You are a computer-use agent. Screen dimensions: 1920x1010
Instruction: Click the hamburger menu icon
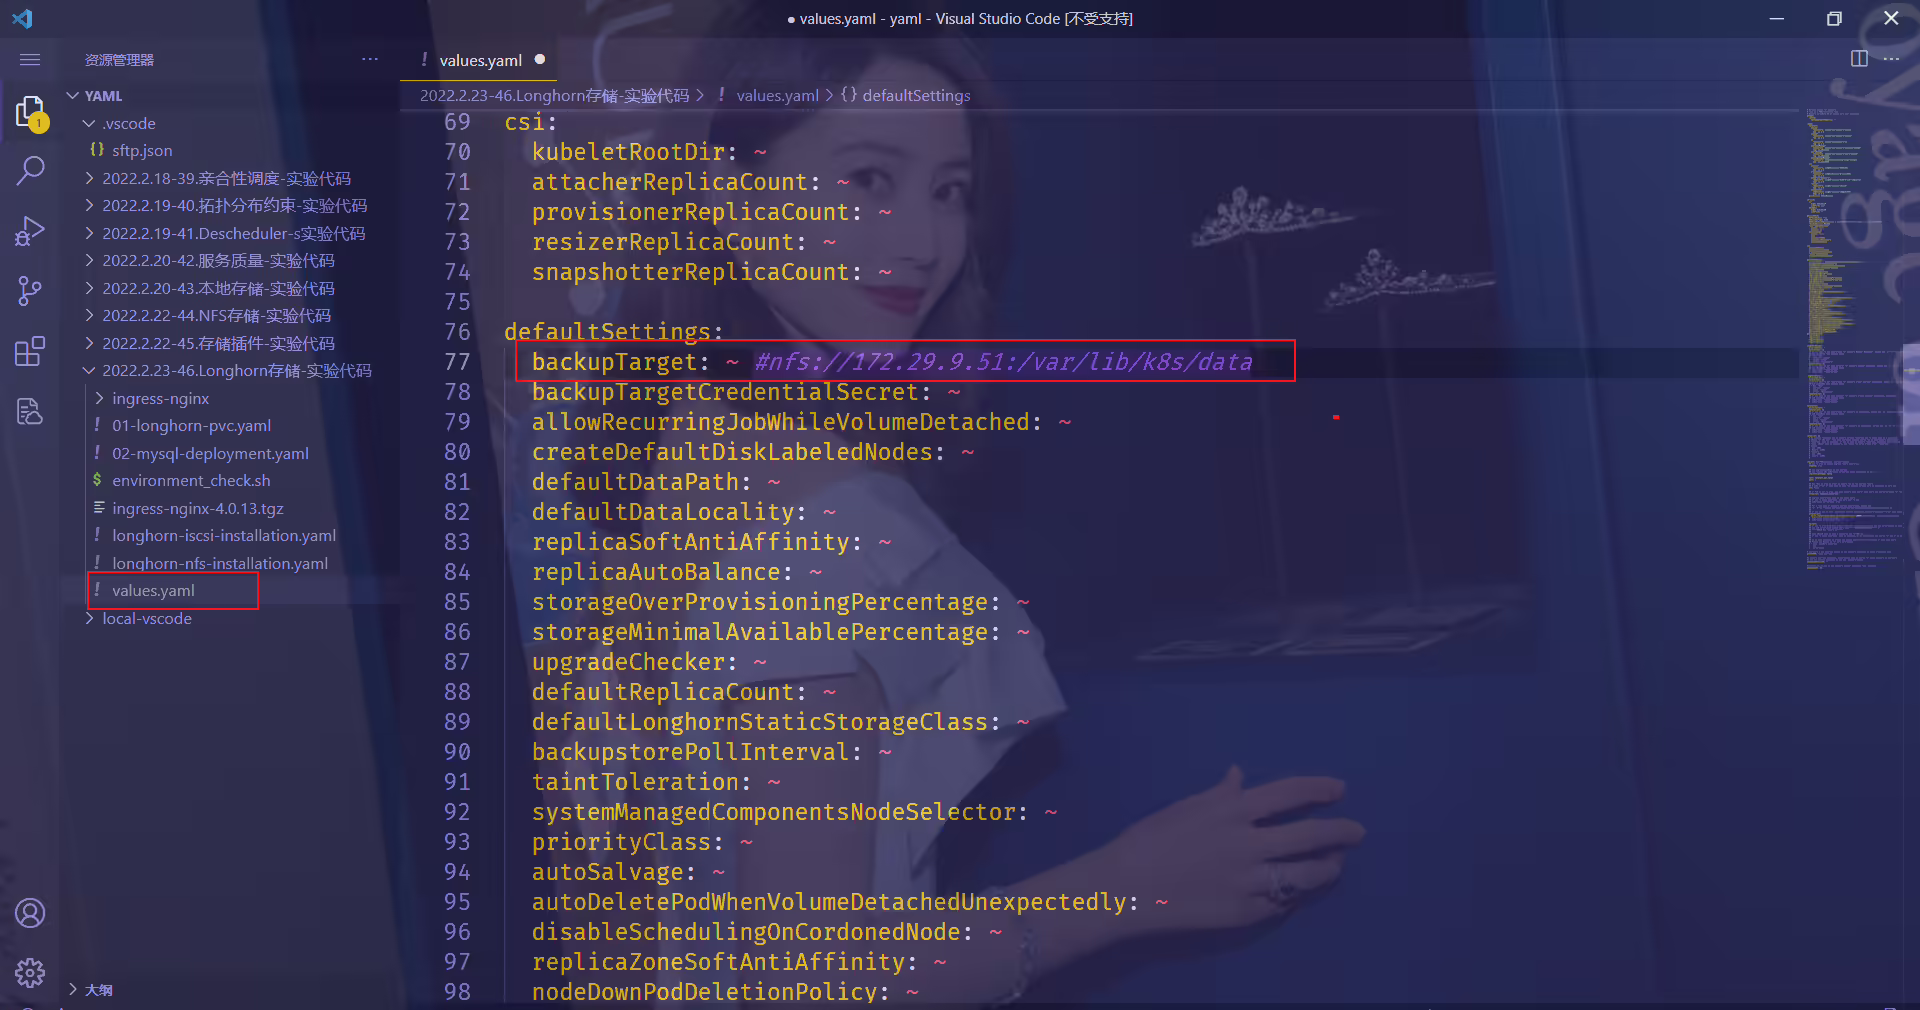pos(30,60)
